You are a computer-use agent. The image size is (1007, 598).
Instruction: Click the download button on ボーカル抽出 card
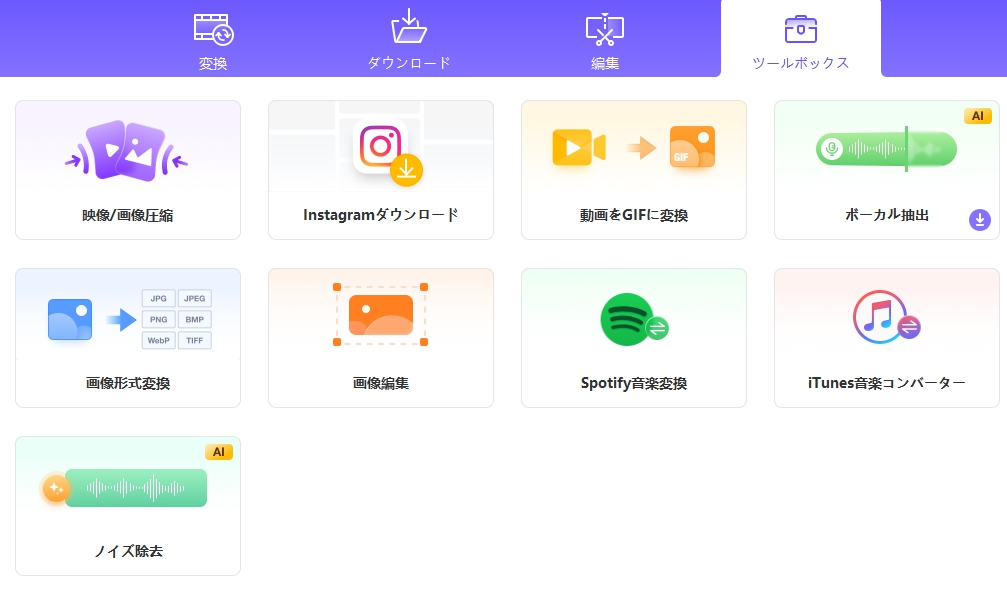coord(980,220)
